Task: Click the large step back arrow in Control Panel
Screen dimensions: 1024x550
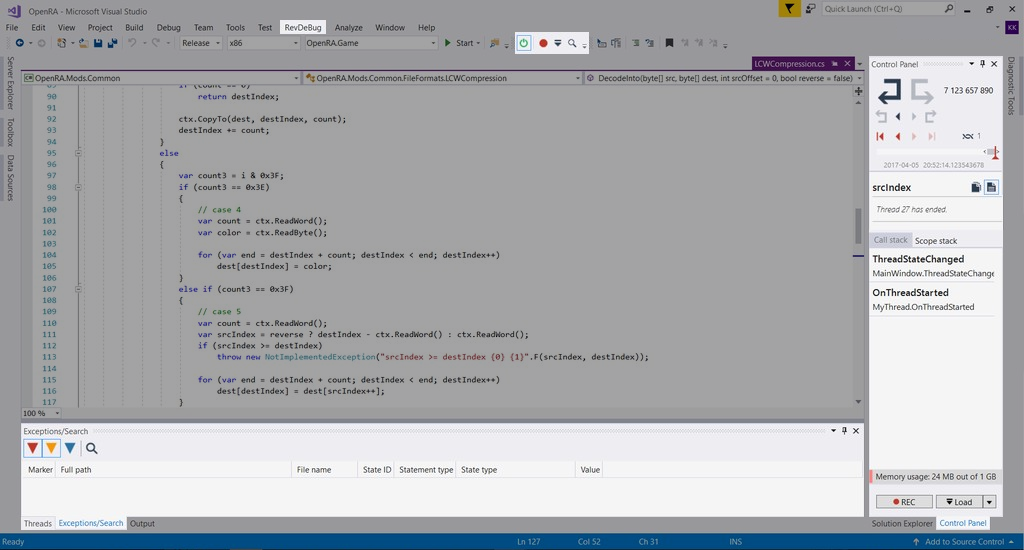Action: pos(889,91)
